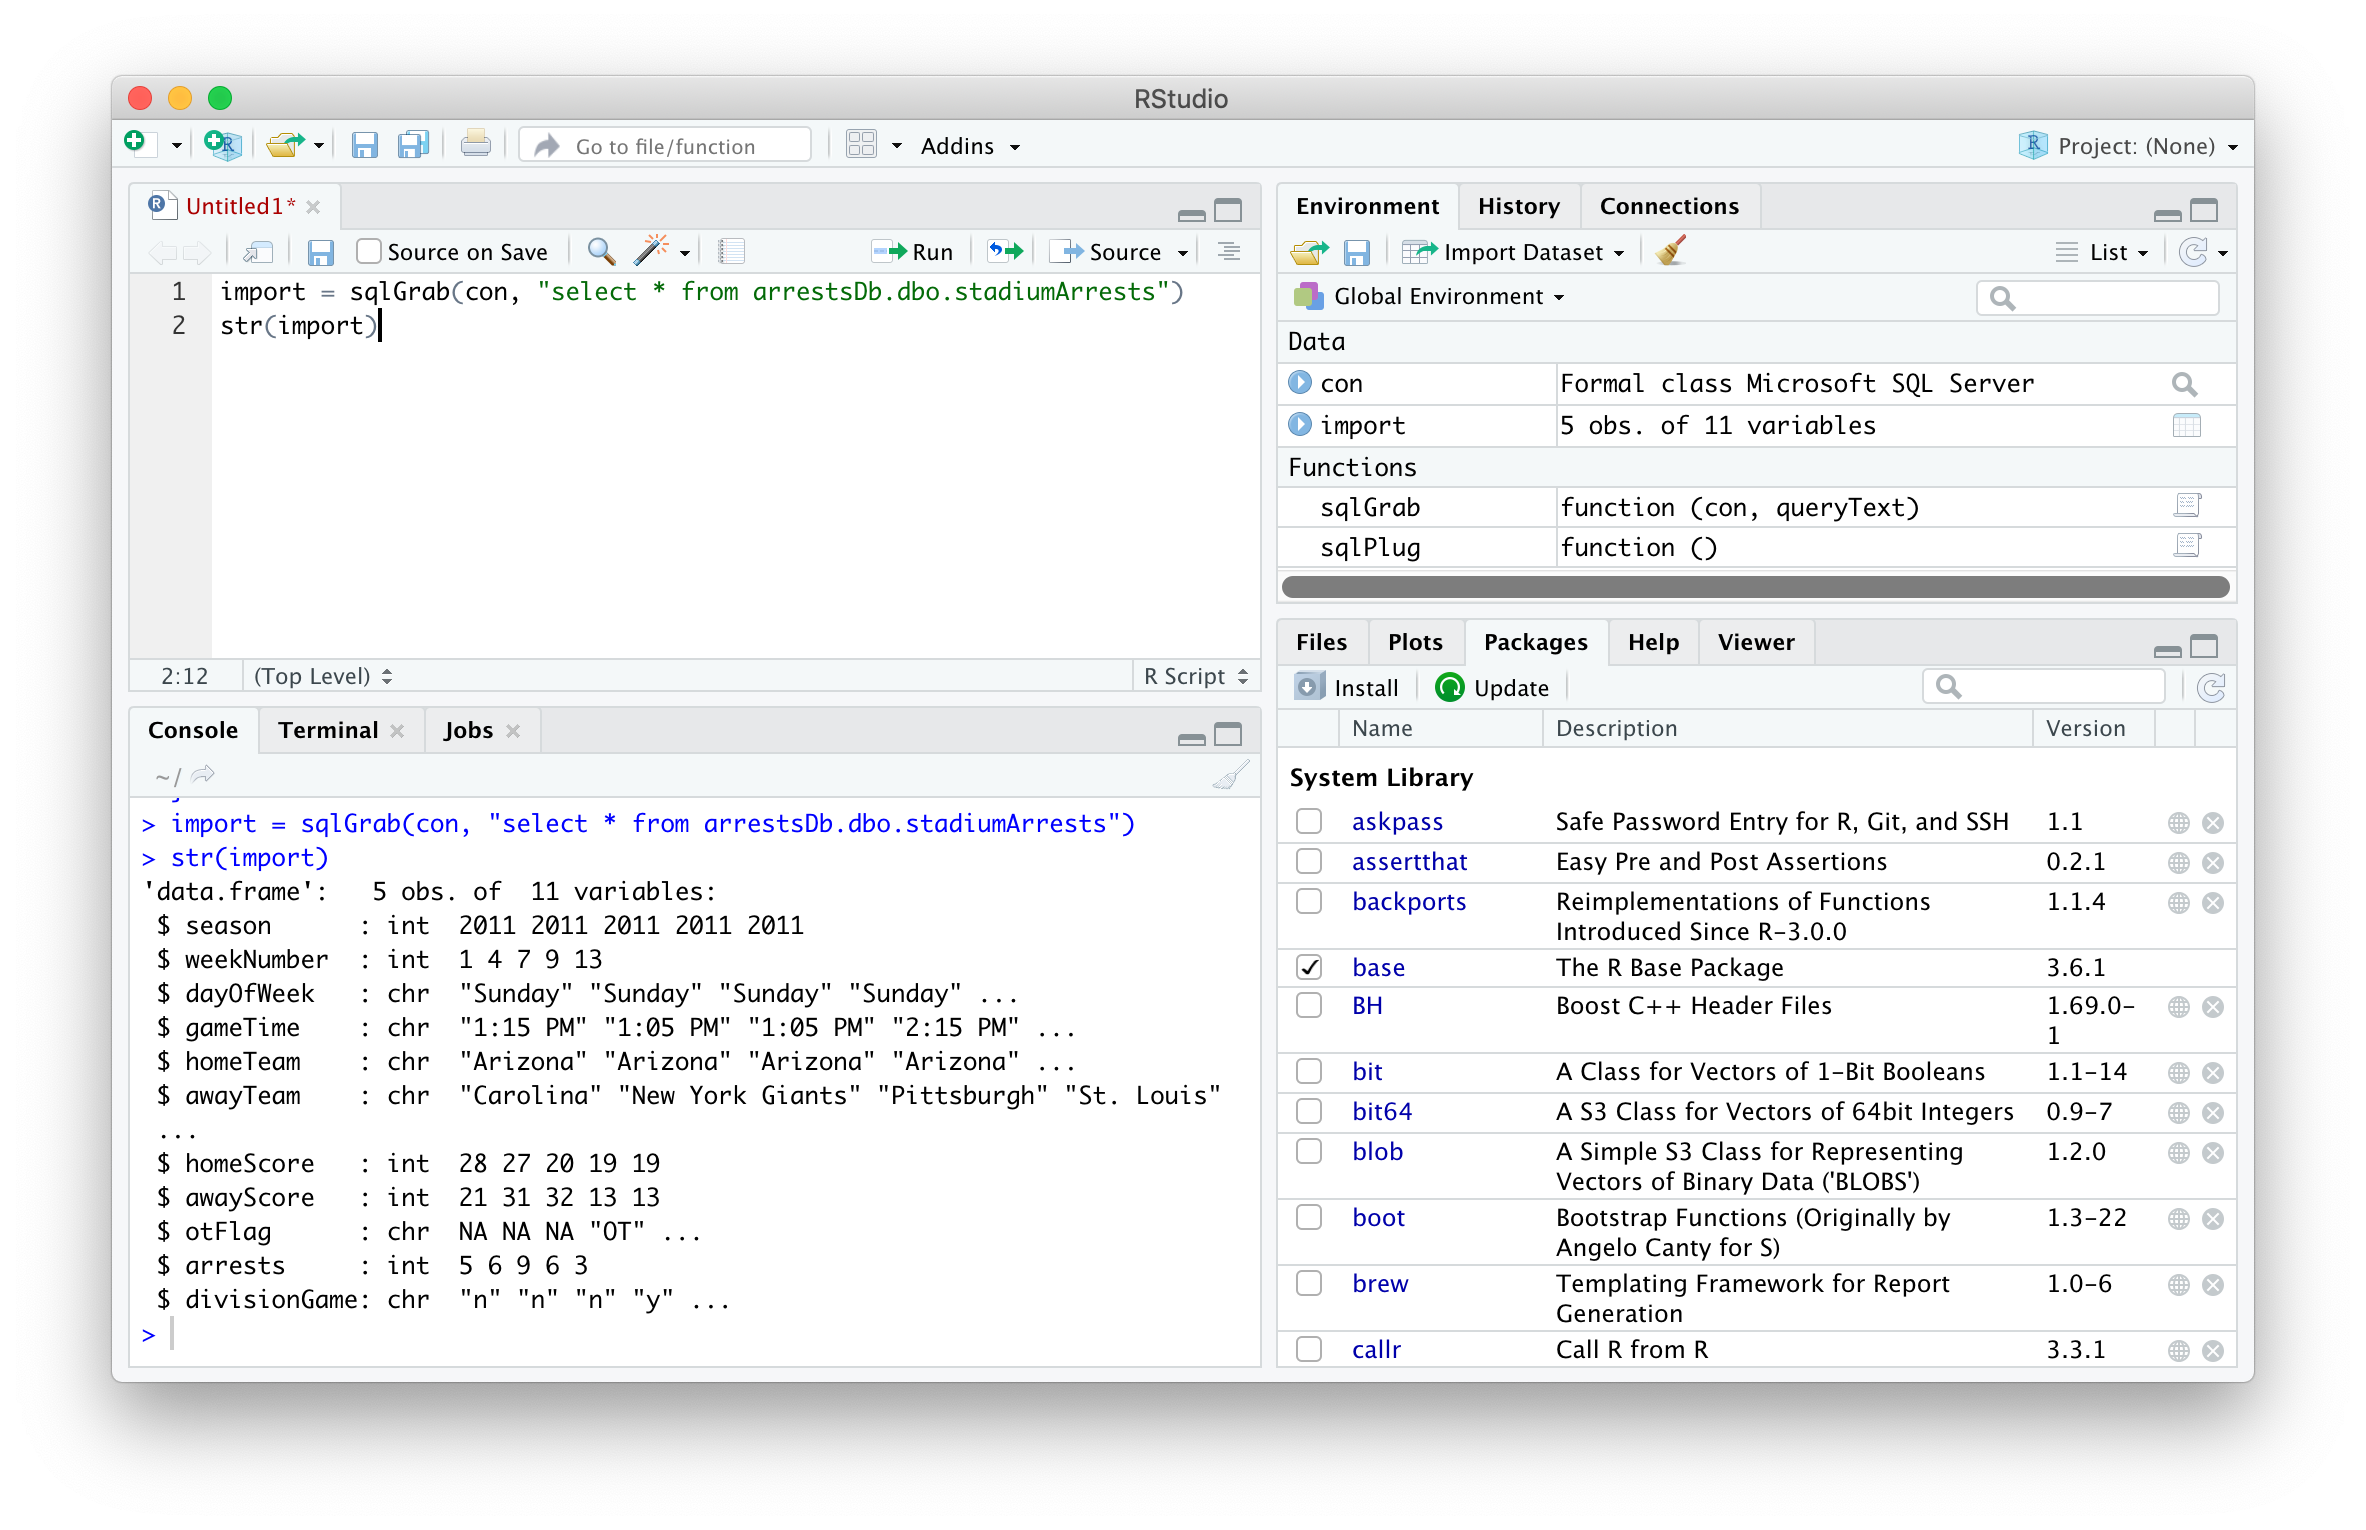Click the broom icon to clear Environment objects
The width and height of the screenshot is (2366, 1530).
1670,251
